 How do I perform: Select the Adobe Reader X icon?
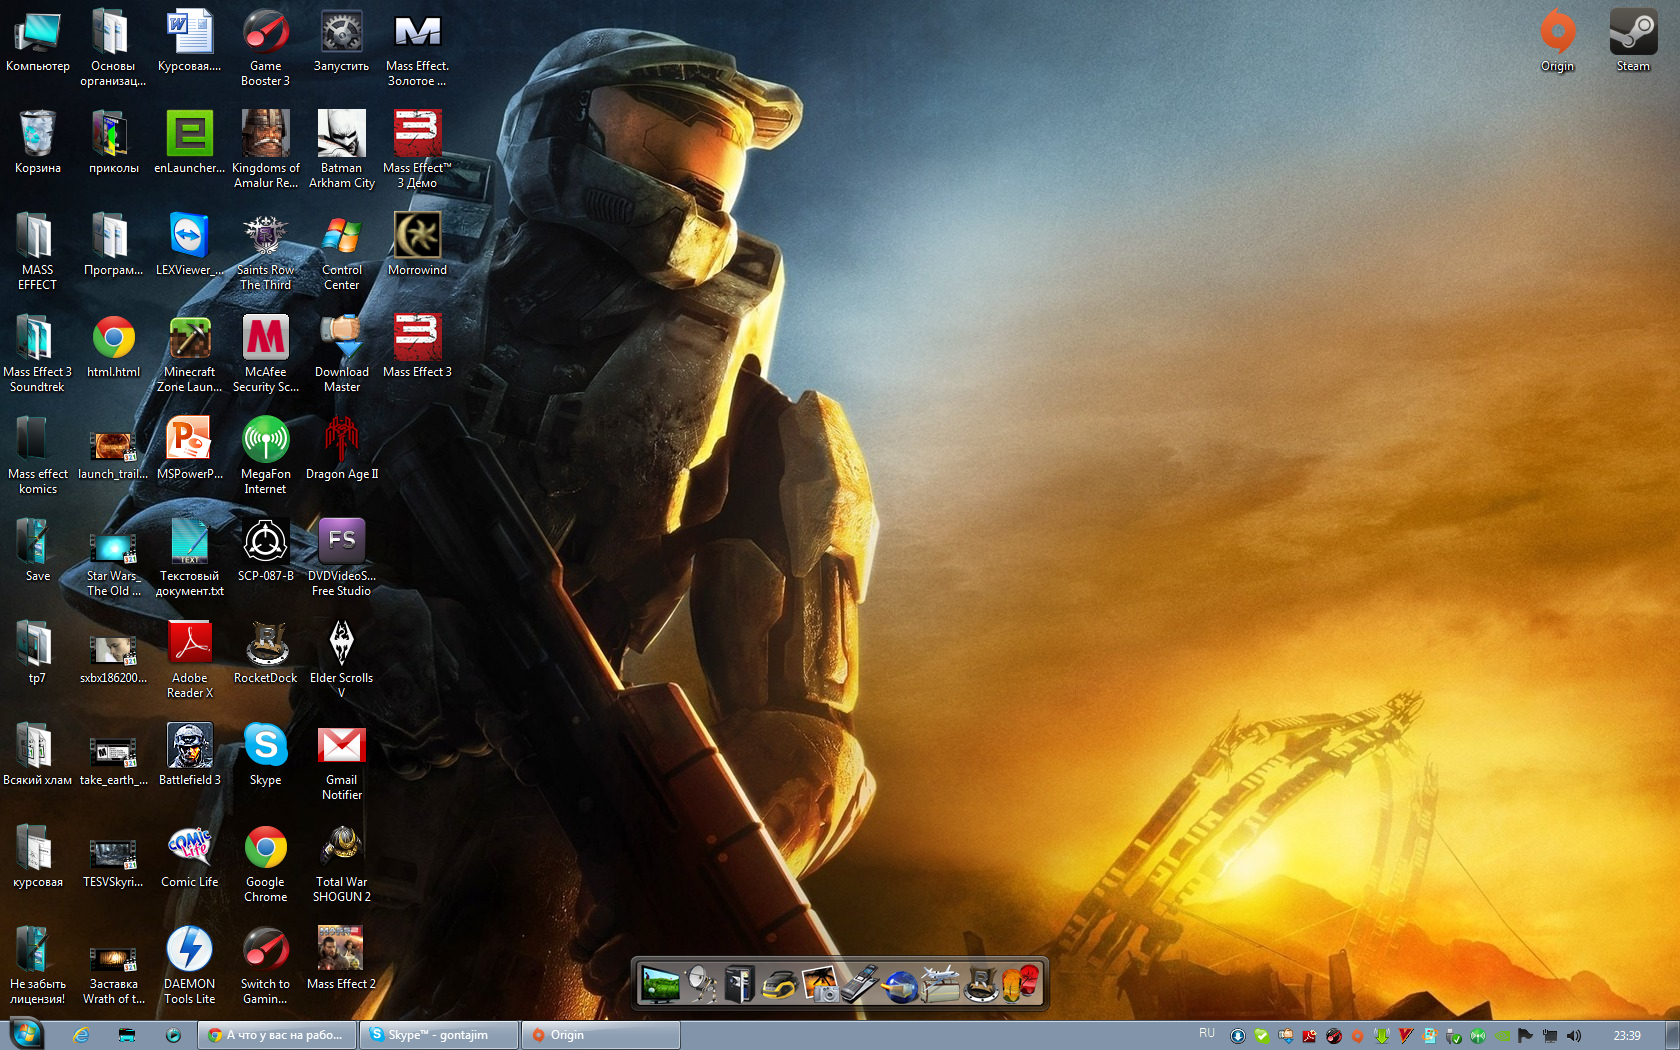coord(190,658)
